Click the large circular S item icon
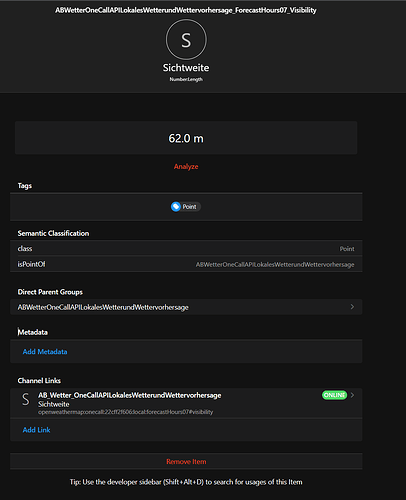The height and width of the screenshot is (500, 406). pos(186,40)
